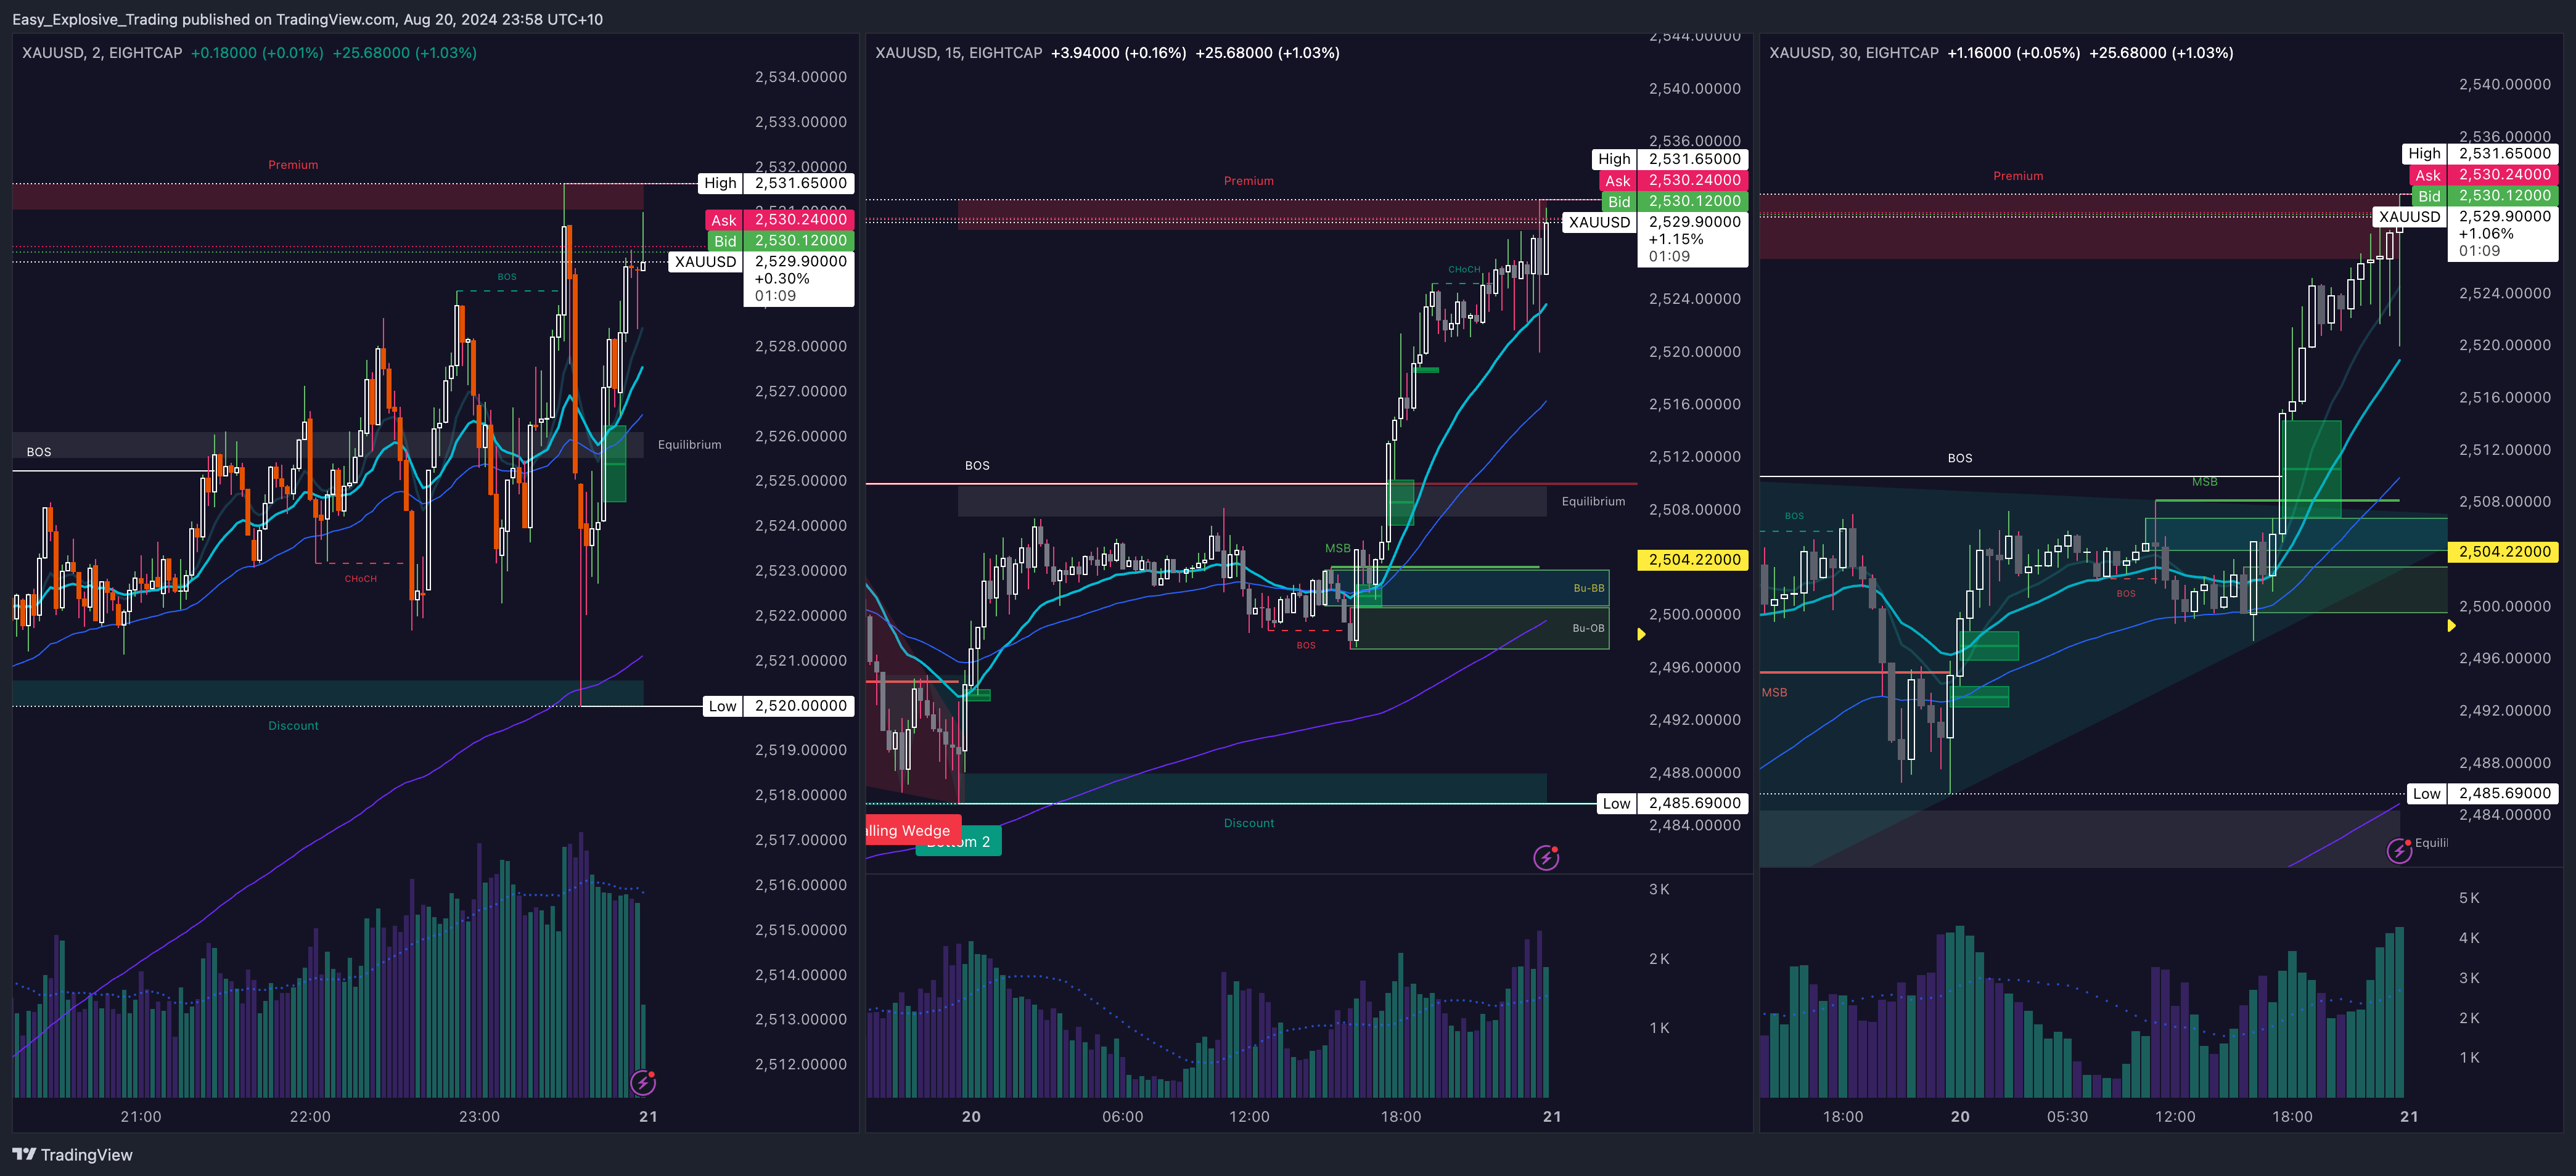Click the red Ask price tag in the 30-minute chart
This screenshot has width=2576, height=1176.
(2484, 174)
